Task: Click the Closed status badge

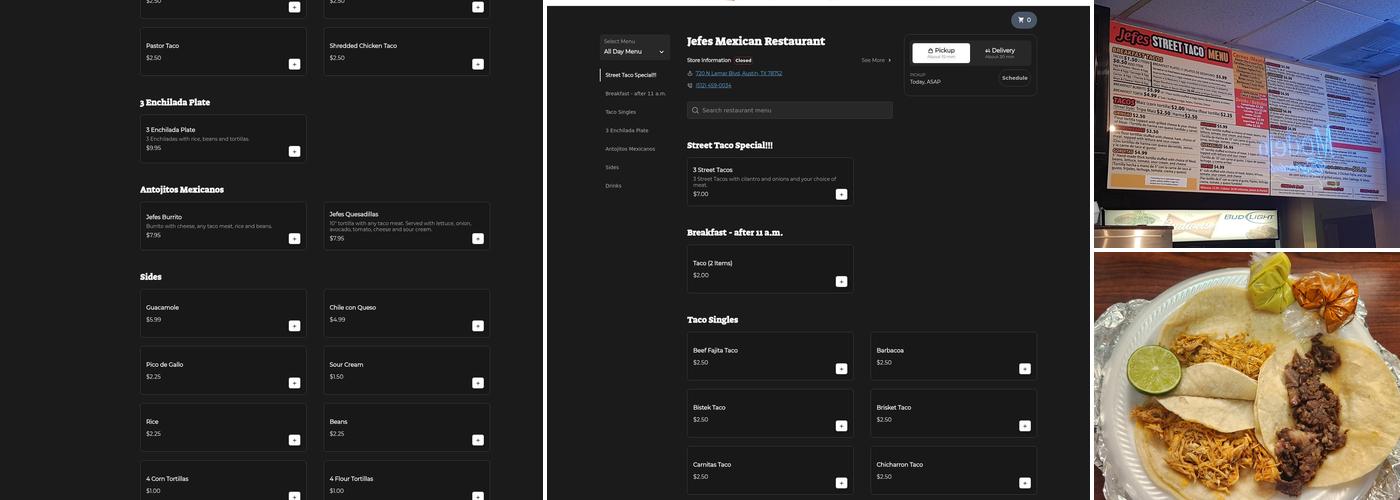Action: point(743,60)
